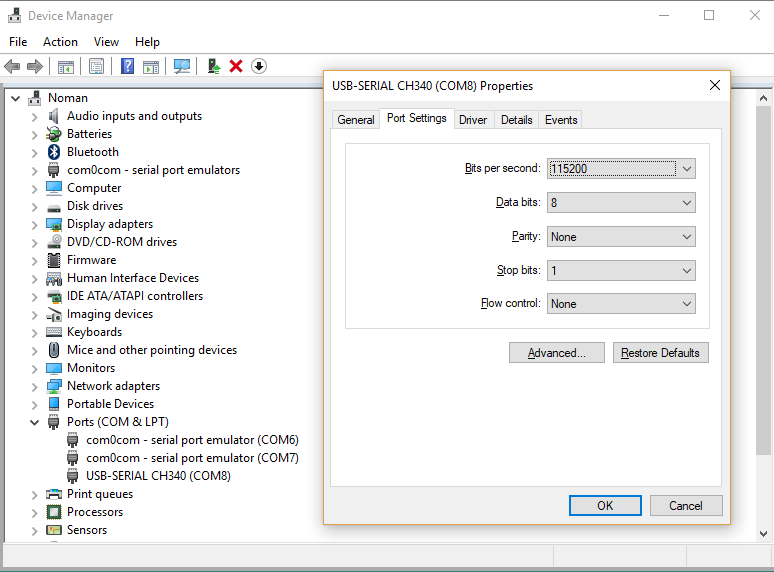Click the vertical scrollbar thumb
774x572 pixels.
763,280
